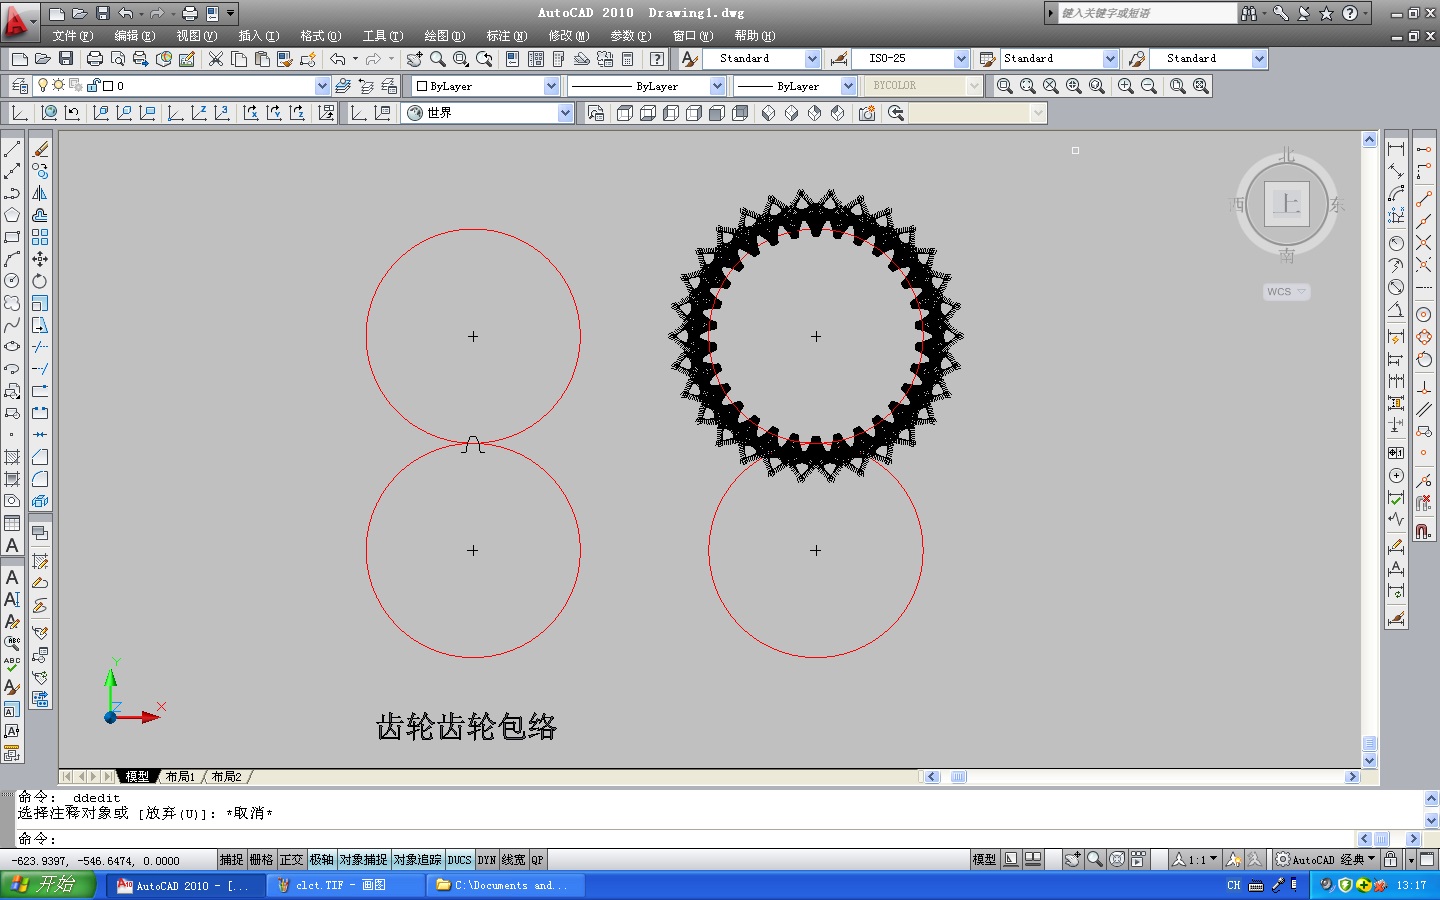Toggle the 正交 ortho mode button

coord(291,860)
